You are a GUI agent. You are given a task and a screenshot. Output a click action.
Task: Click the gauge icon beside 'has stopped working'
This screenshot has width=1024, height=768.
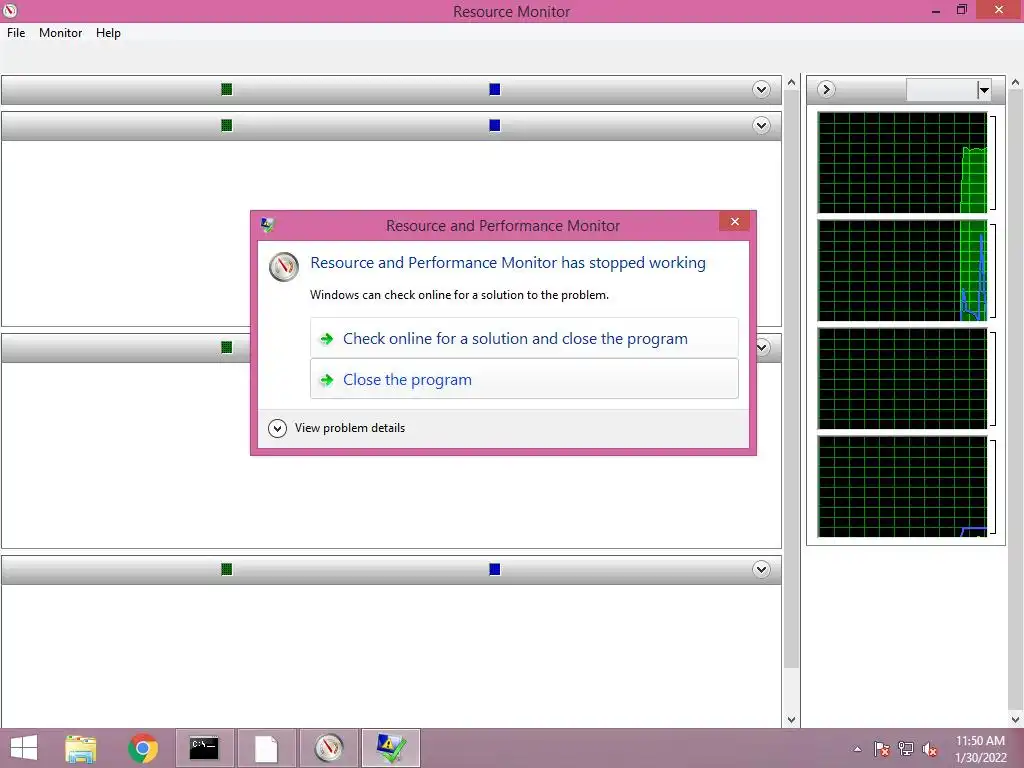pos(284,266)
